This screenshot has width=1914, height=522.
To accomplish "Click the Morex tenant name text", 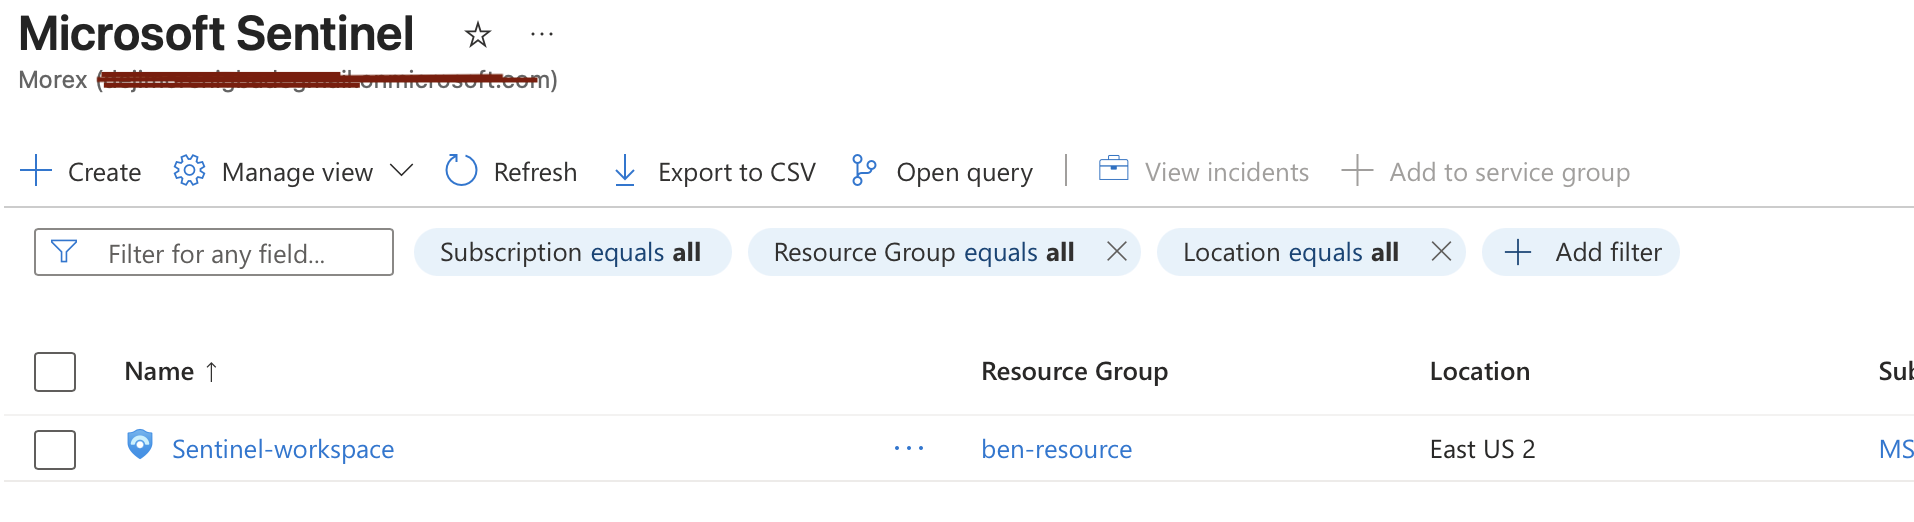I will coord(53,80).
